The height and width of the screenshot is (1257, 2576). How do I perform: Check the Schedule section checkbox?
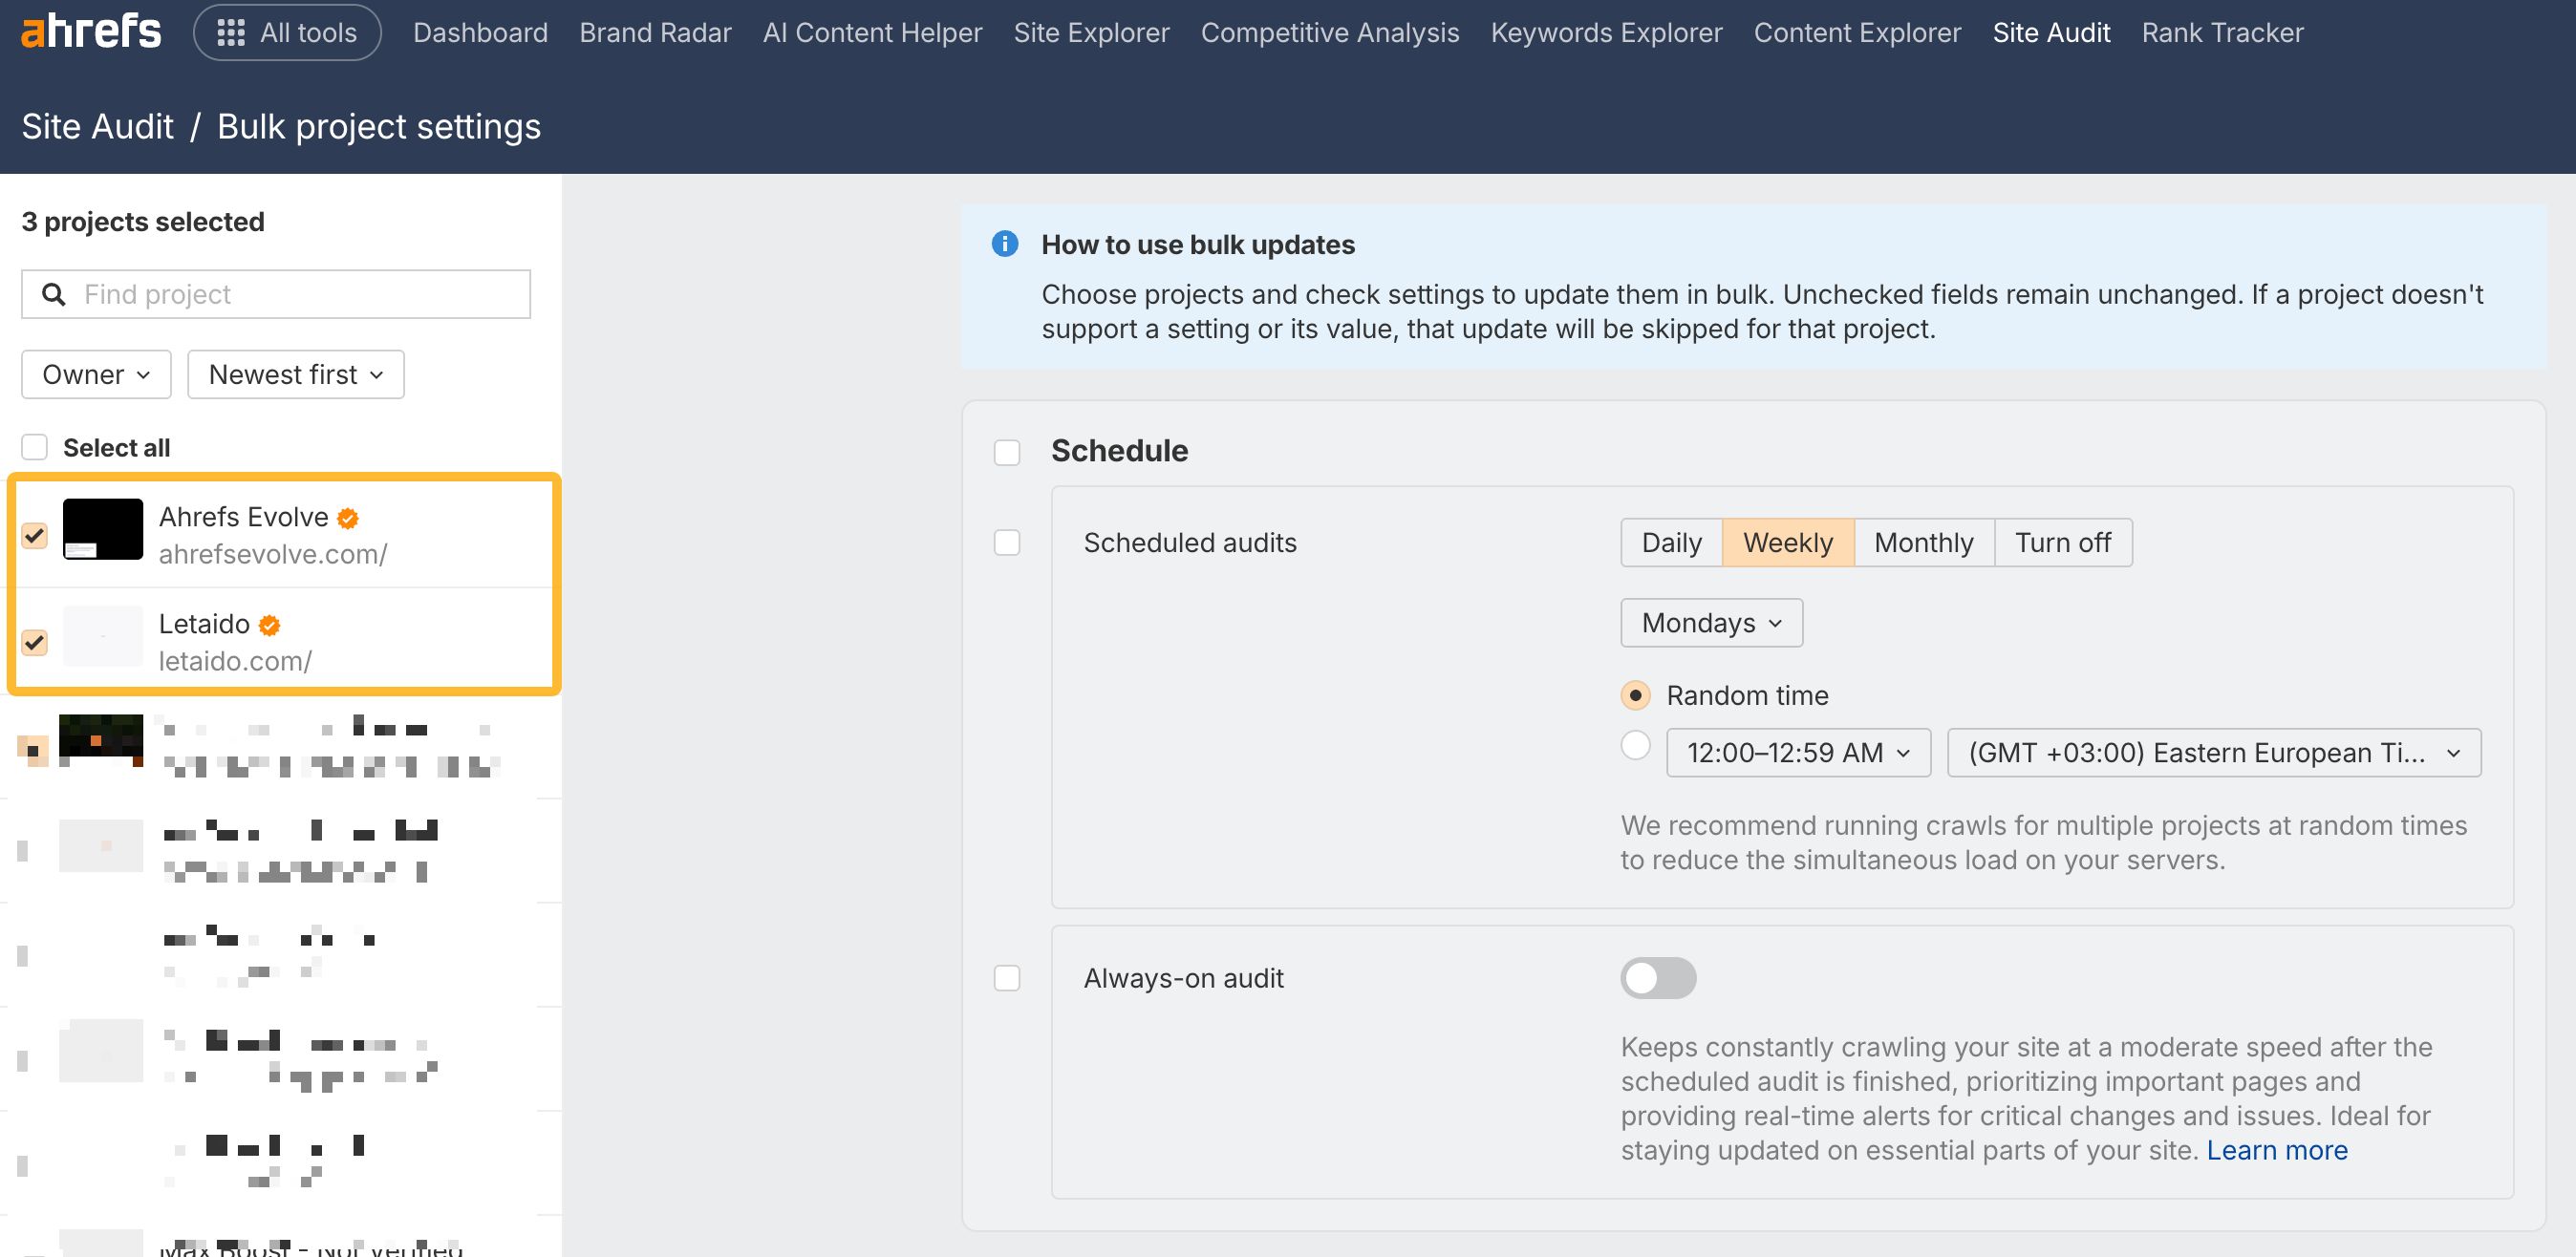point(1007,452)
